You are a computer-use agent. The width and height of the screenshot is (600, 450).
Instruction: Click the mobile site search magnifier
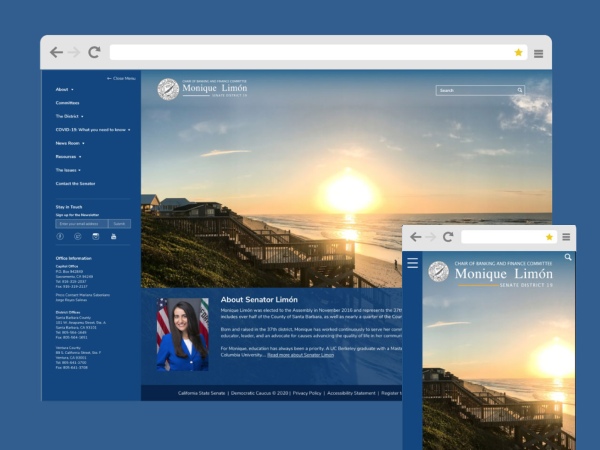pyautogui.click(x=568, y=257)
